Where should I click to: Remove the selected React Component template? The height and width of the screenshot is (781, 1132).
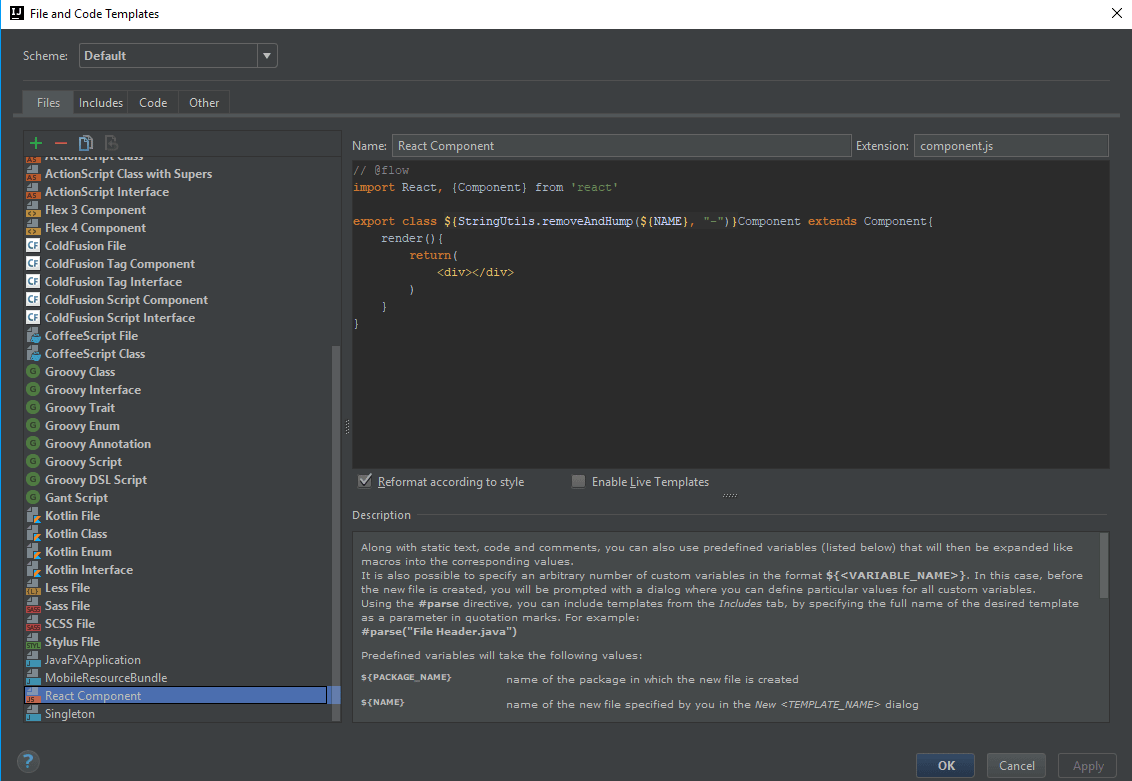pyautogui.click(x=59, y=142)
